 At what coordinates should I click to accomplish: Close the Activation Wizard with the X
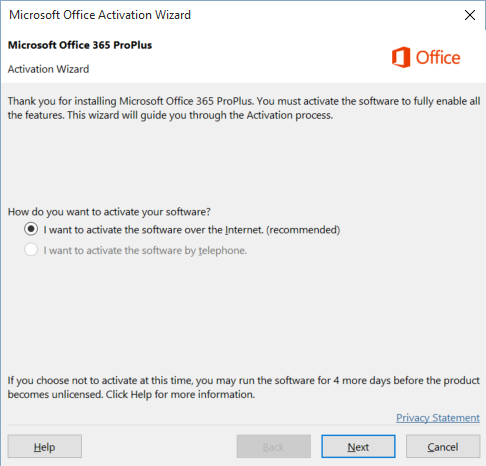470,15
